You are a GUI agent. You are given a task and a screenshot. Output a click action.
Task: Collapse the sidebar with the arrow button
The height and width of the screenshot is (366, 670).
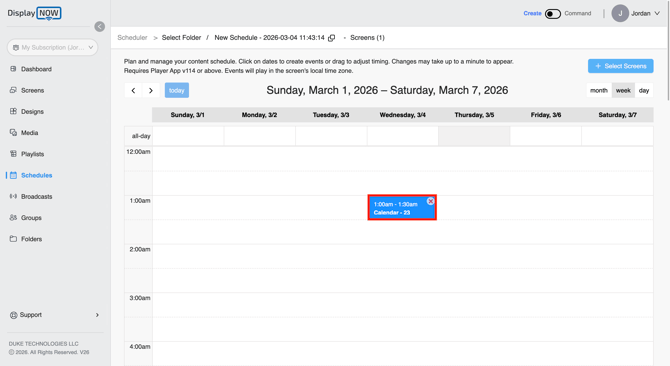point(100,26)
